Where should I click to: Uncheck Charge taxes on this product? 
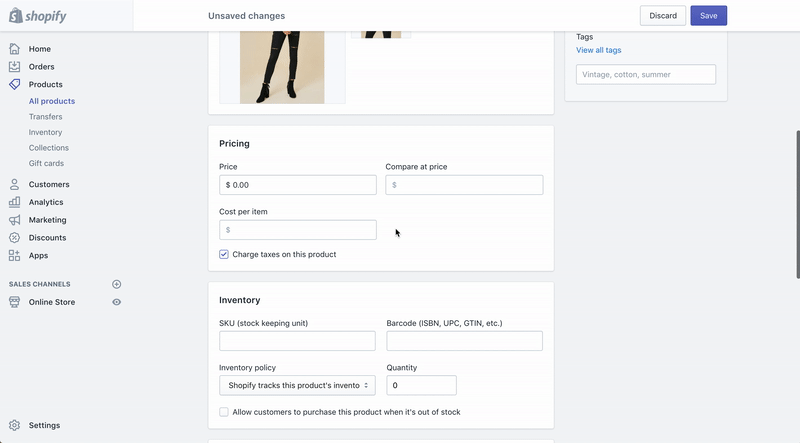pyautogui.click(x=224, y=254)
